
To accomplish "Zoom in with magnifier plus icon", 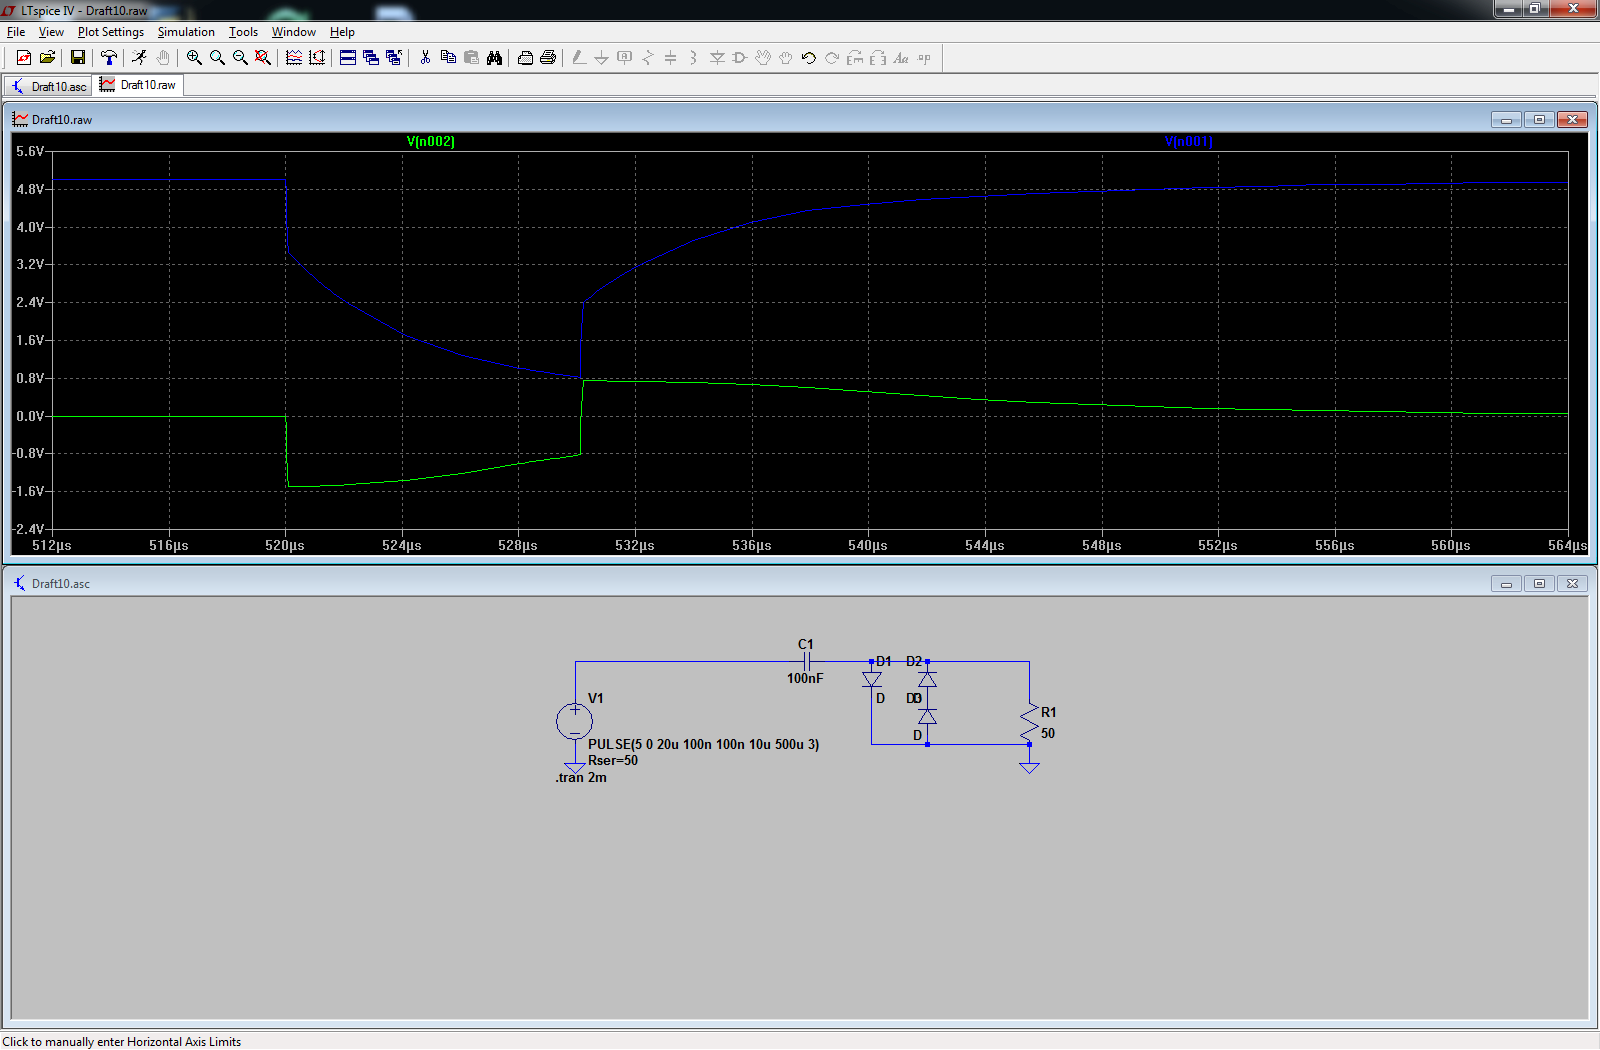I will pos(194,58).
